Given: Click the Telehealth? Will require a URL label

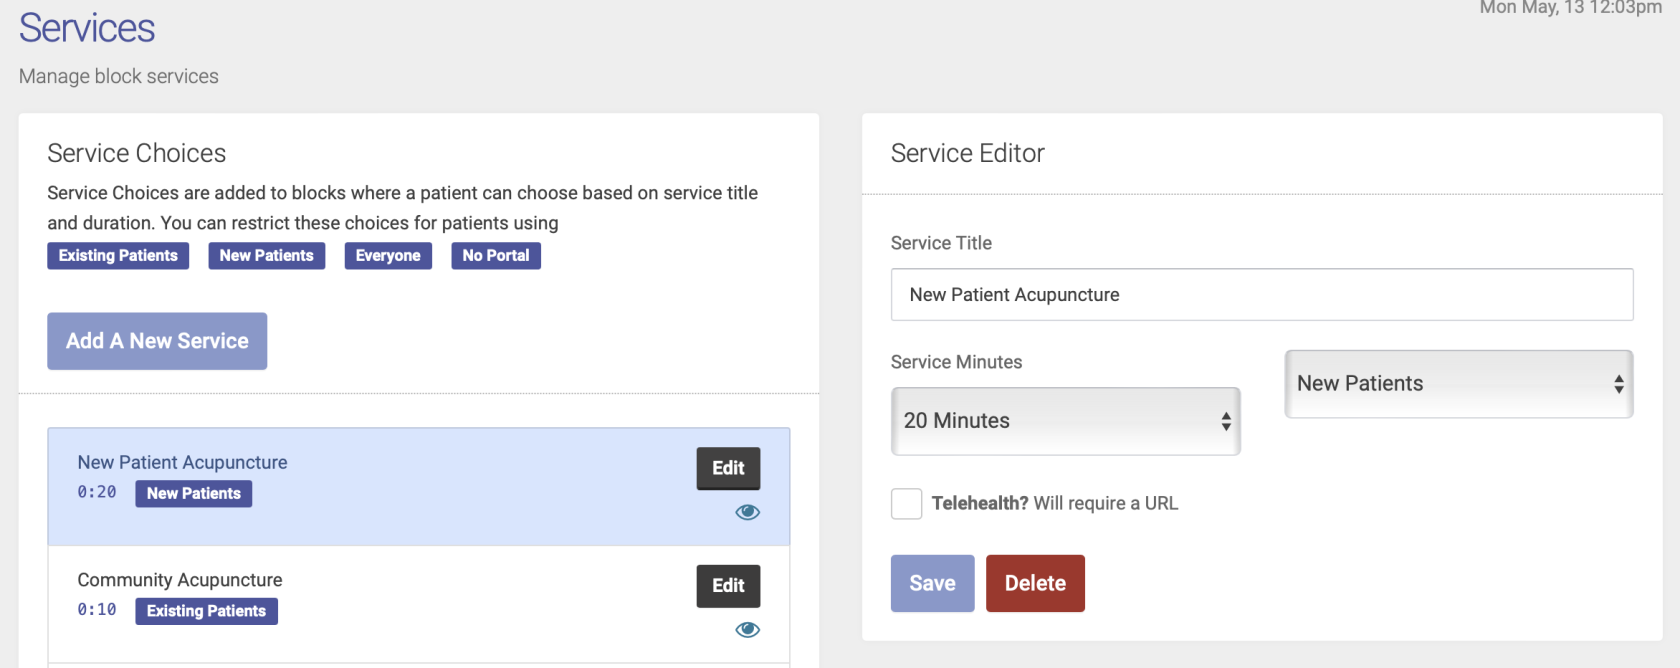Looking at the screenshot, I should pyautogui.click(x=1055, y=503).
